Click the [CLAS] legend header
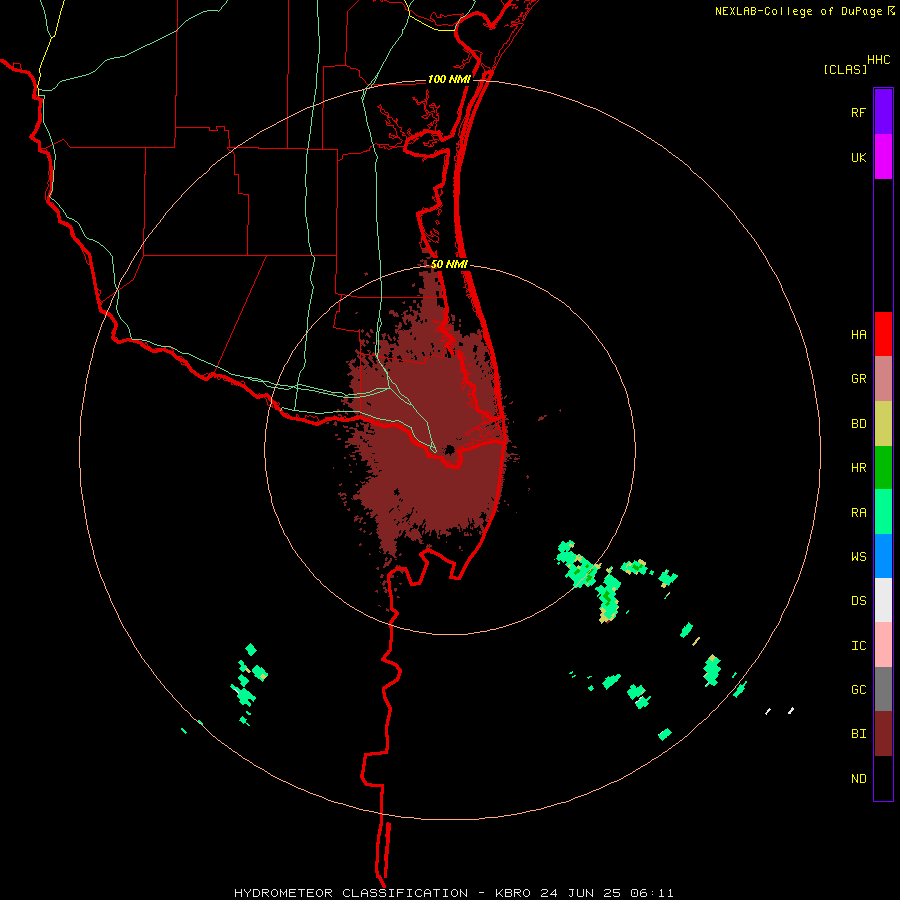The height and width of the screenshot is (900, 900). pos(845,69)
